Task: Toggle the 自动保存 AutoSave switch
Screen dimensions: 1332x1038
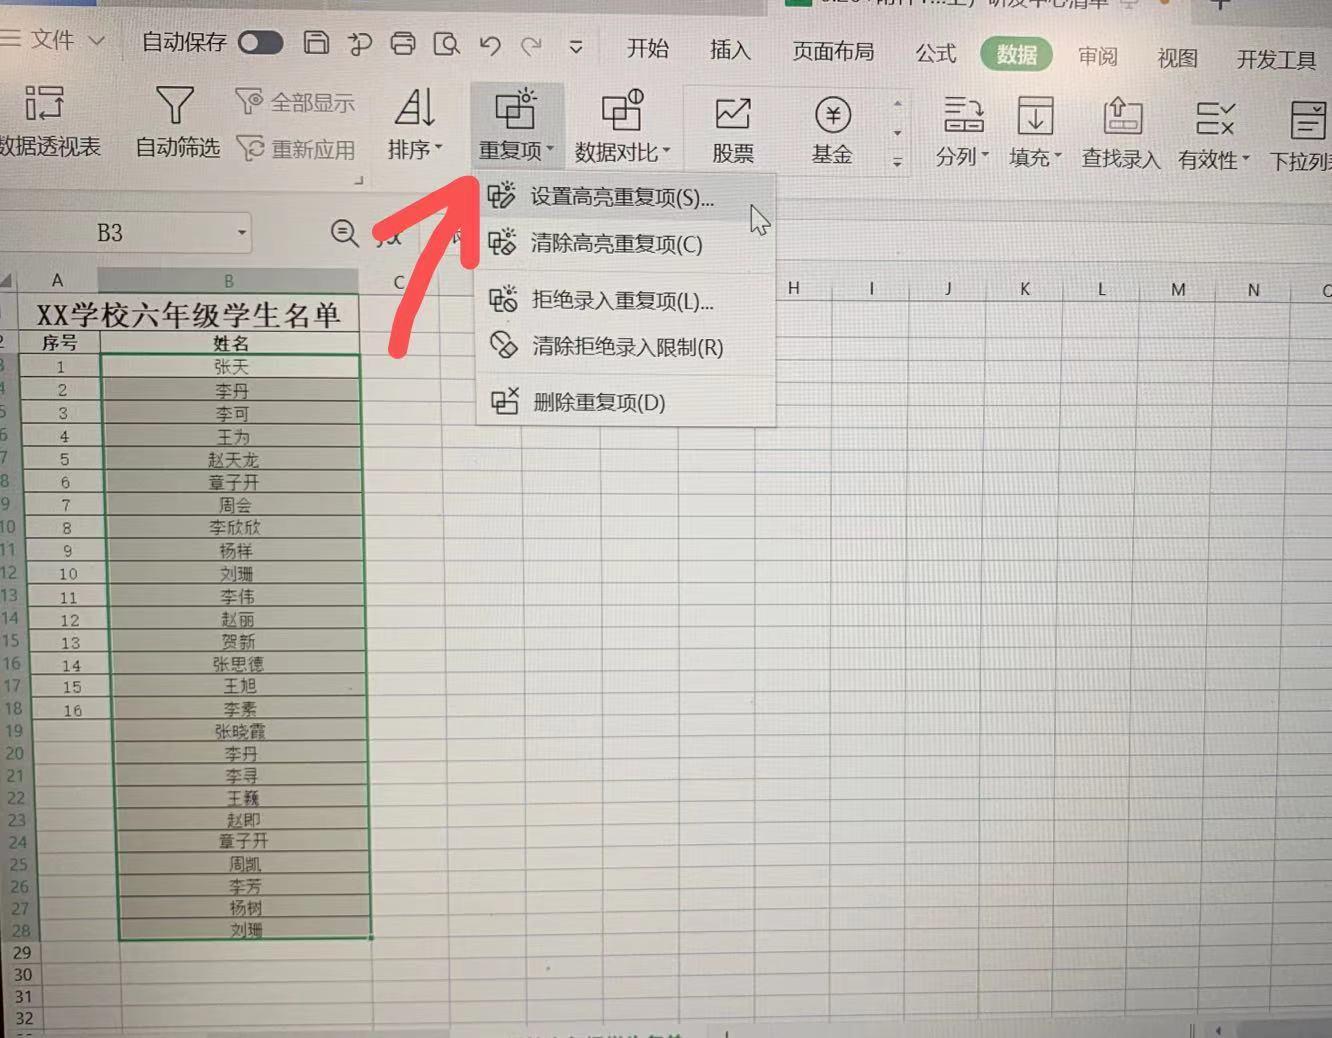Action: 260,44
